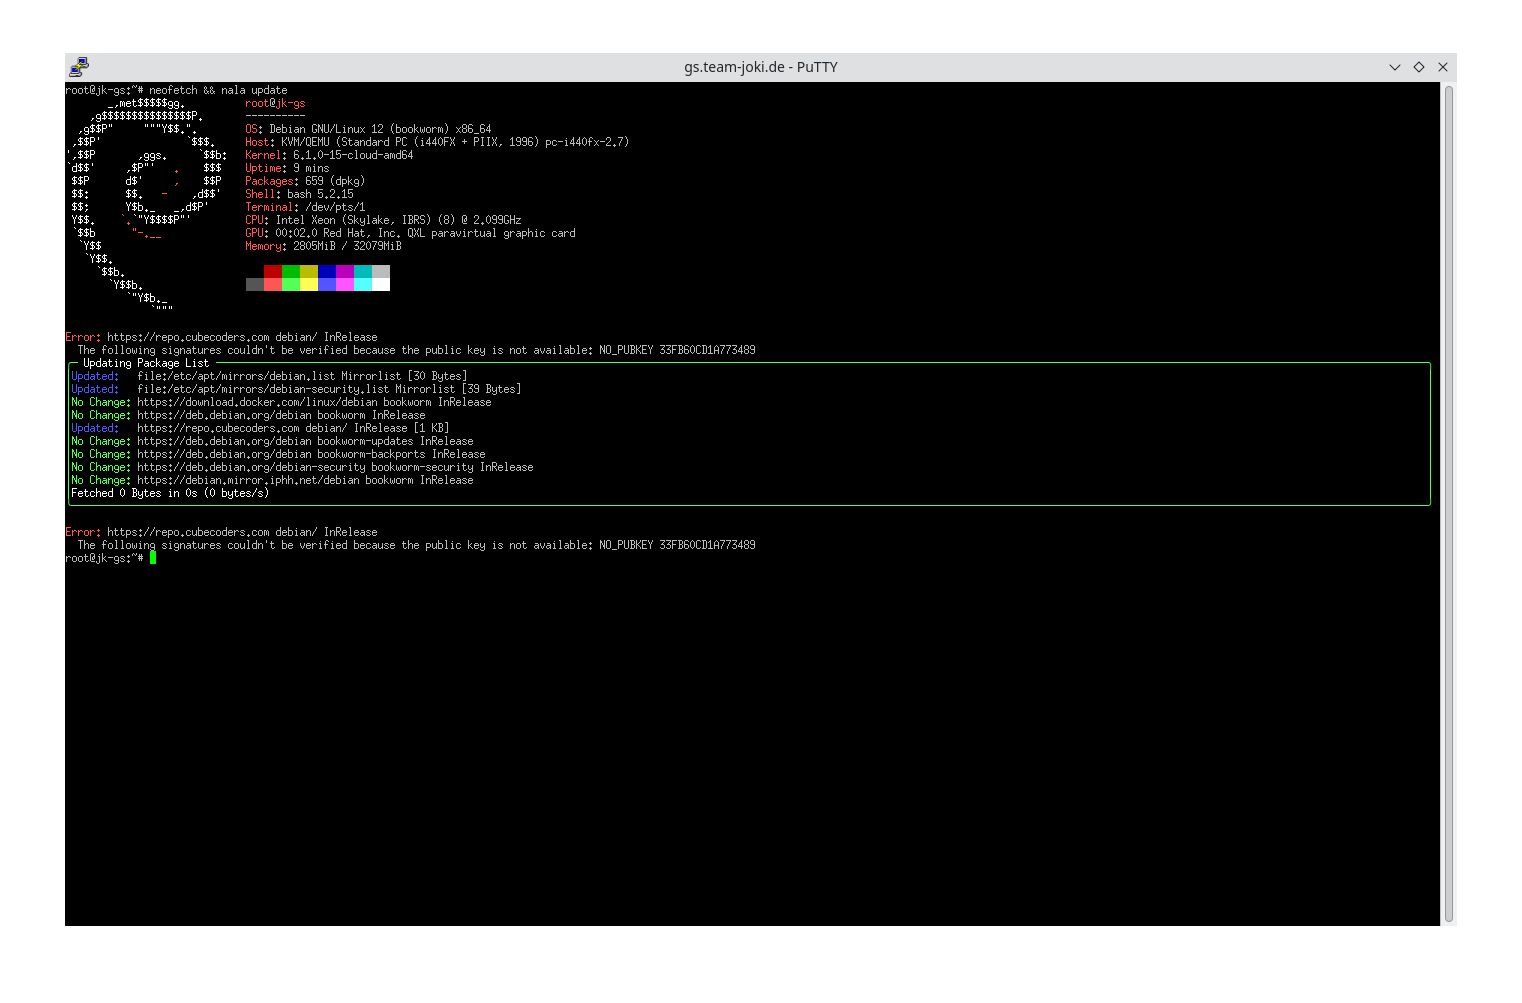The width and height of the screenshot is (1522, 1003).
Task: Click the white block in neofetch palette
Action: [381, 284]
